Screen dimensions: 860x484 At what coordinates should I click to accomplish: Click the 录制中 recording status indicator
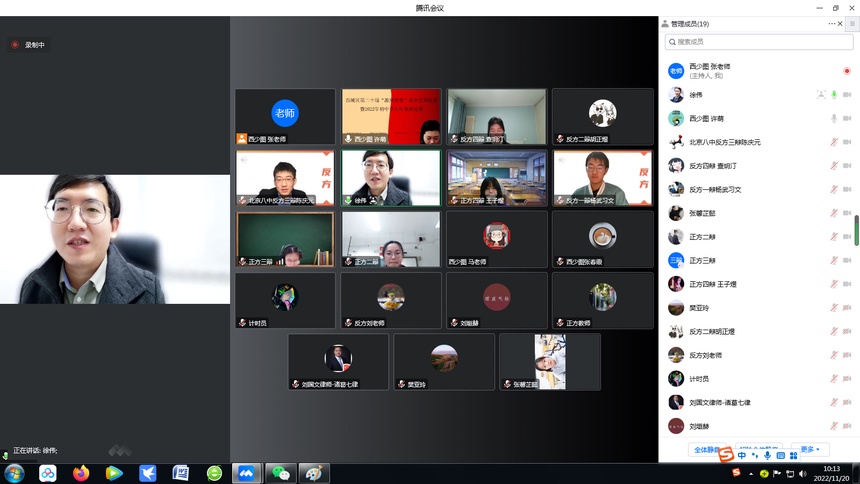pyautogui.click(x=29, y=45)
